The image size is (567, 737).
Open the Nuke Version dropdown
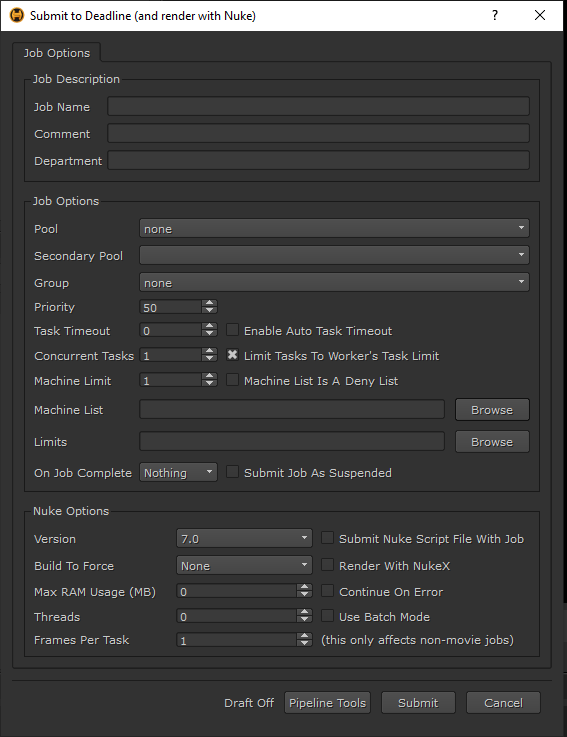click(244, 538)
